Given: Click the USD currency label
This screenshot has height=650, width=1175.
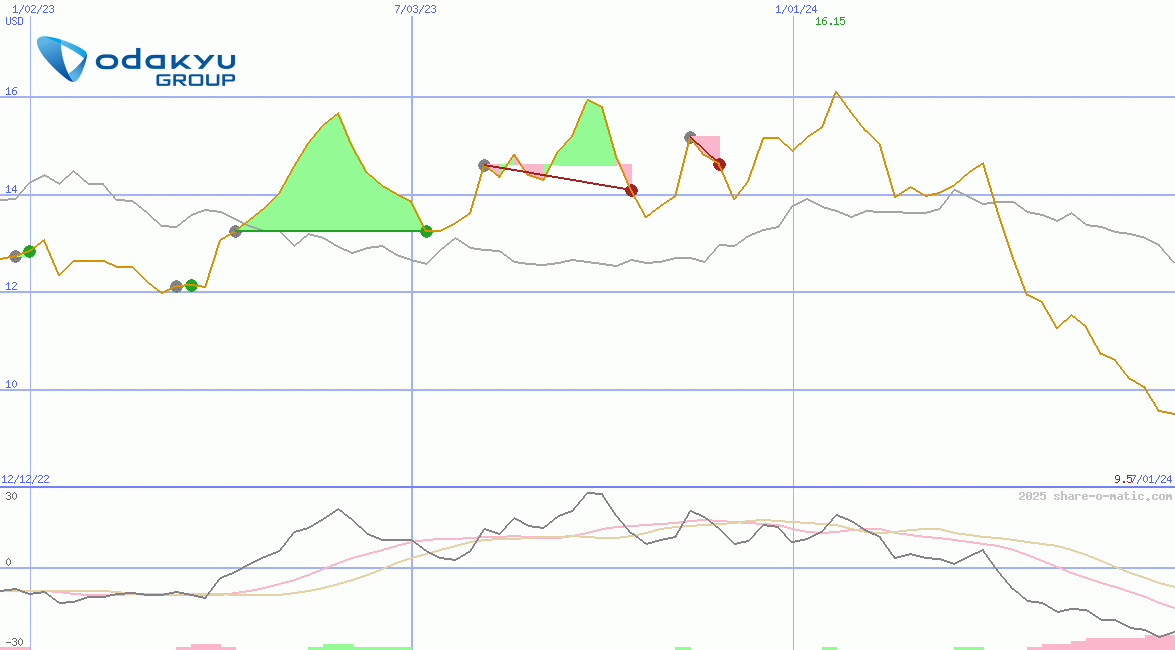Looking at the screenshot, I should click(x=15, y=21).
